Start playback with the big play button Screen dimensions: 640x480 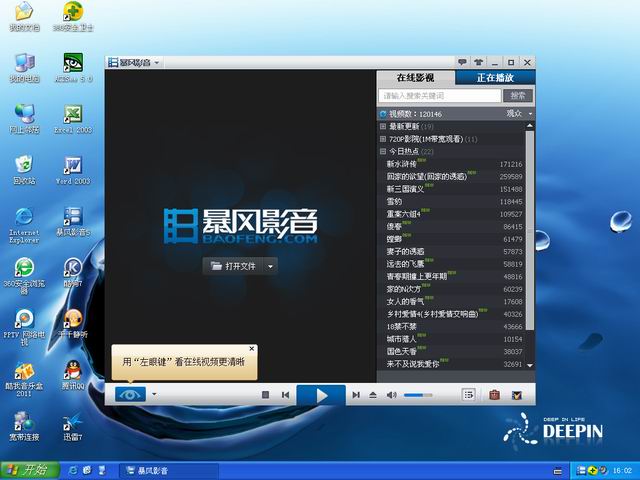(x=321, y=395)
